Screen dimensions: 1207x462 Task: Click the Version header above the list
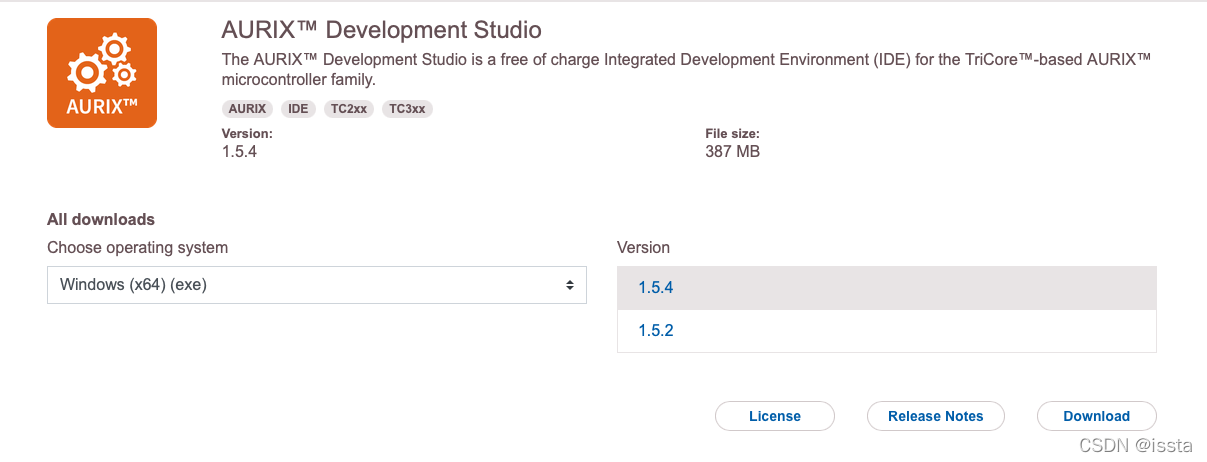pyautogui.click(x=644, y=247)
